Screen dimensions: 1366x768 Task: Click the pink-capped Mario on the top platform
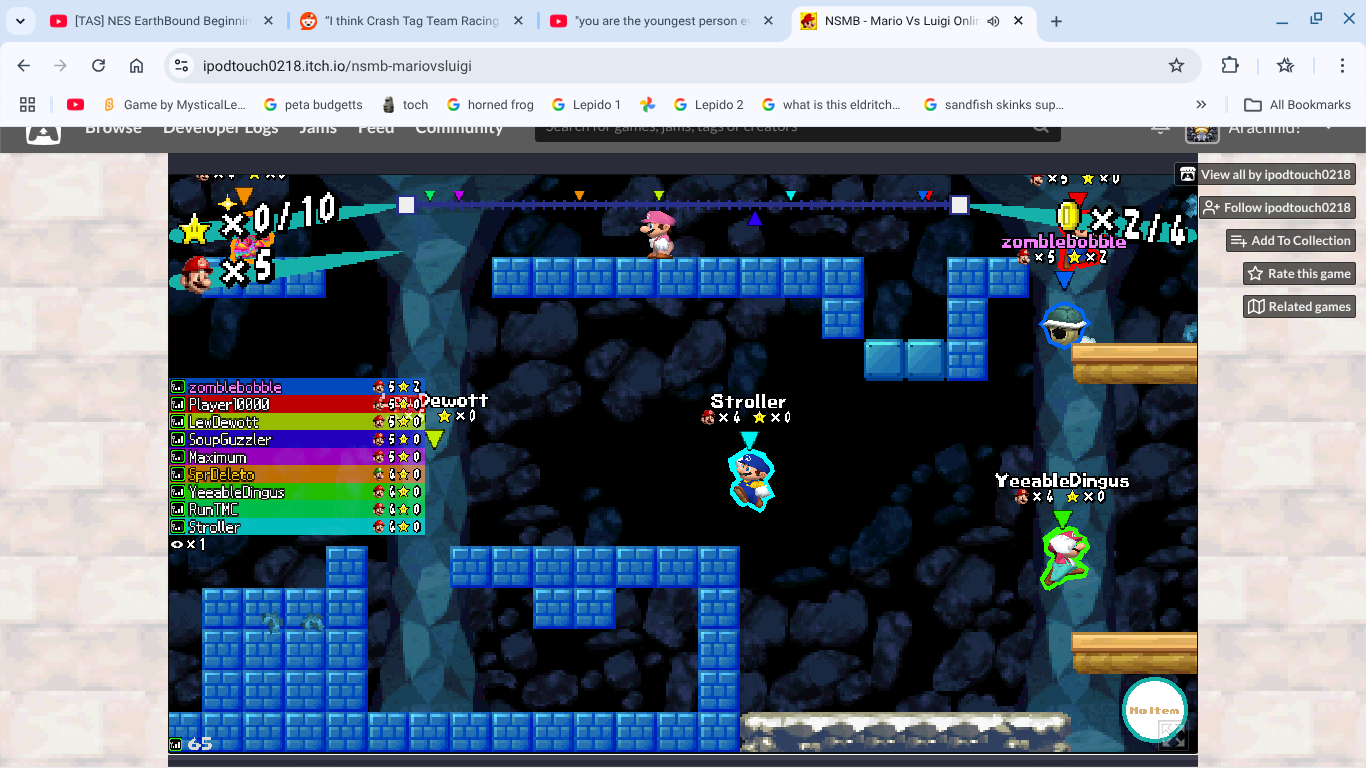[657, 234]
